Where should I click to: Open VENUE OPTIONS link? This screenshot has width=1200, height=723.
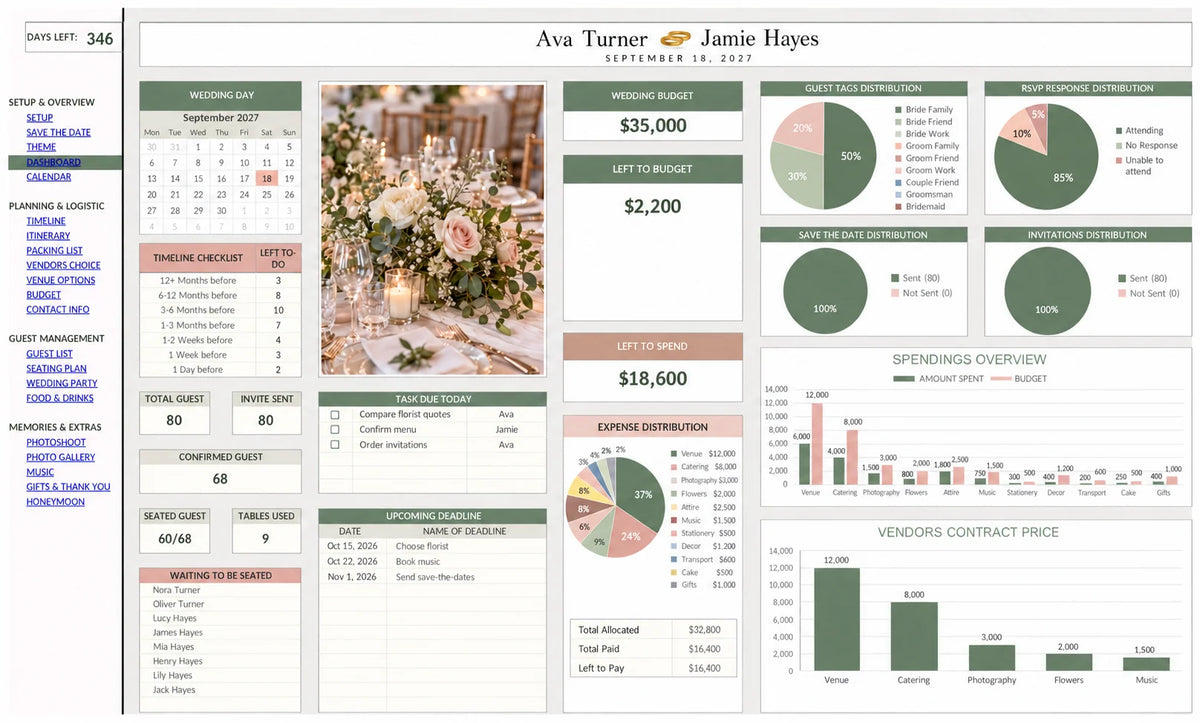point(61,280)
